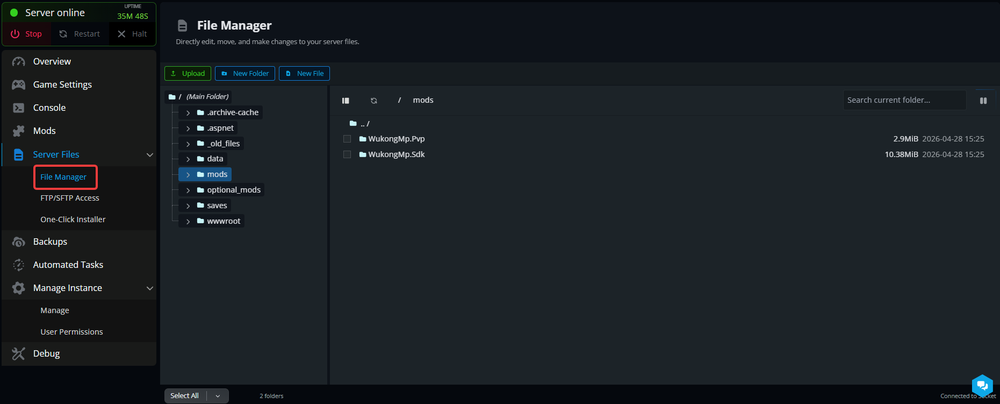Expand the data folder arrow
1000x404 pixels.
(188, 159)
